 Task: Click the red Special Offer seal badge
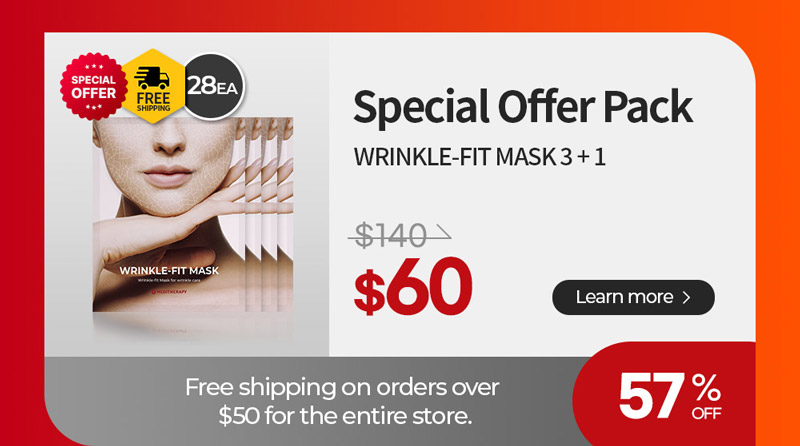coord(93,87)
